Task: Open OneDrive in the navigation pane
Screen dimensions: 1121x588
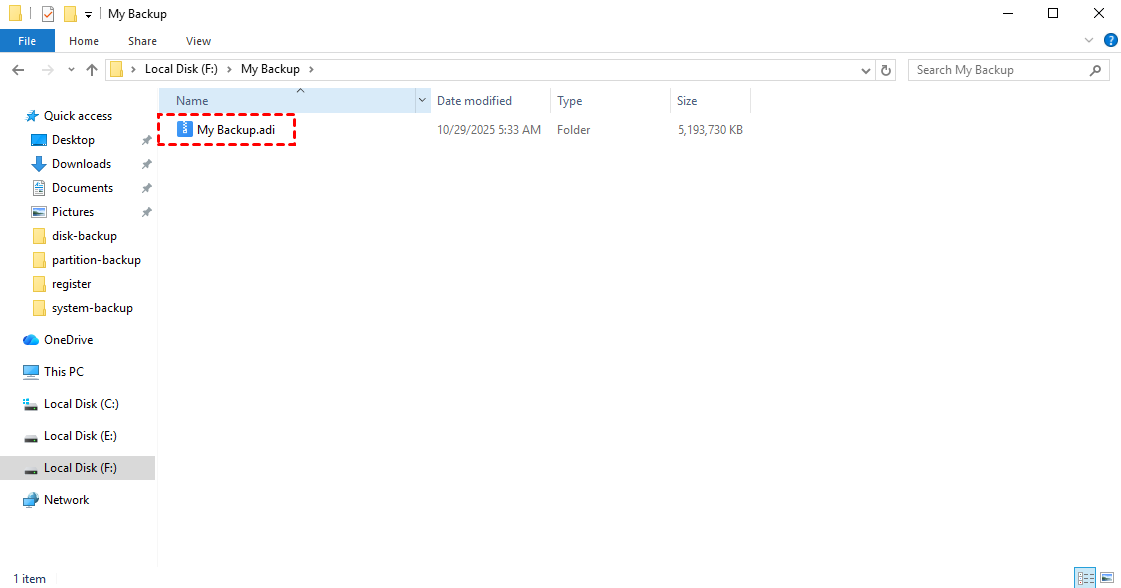Action: pos(68,340)
